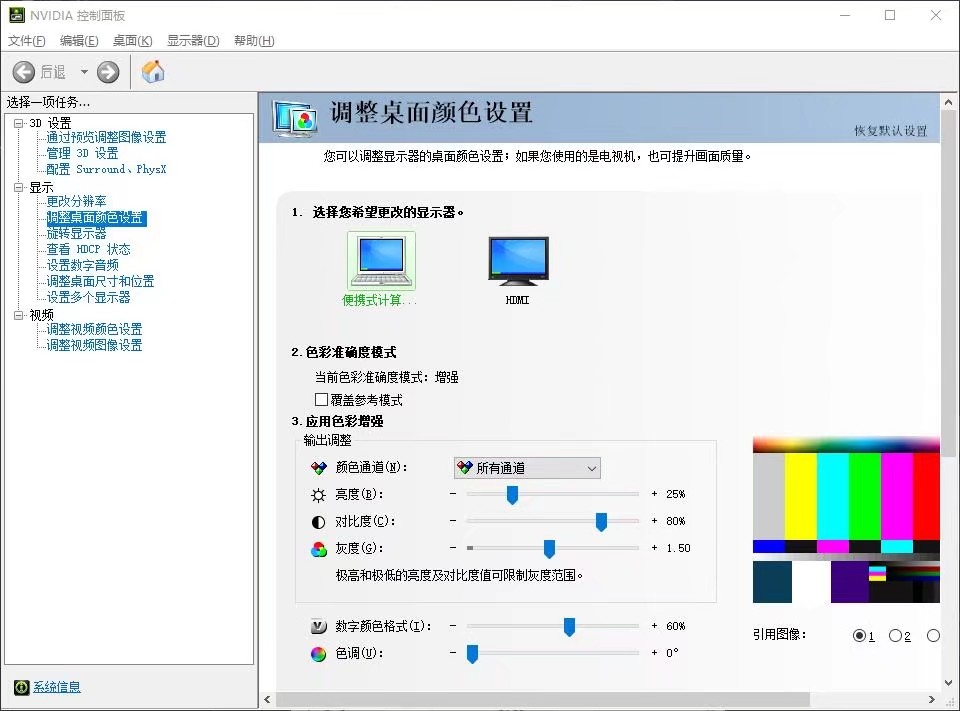Open 旋转显示器 task

(77, 233)
